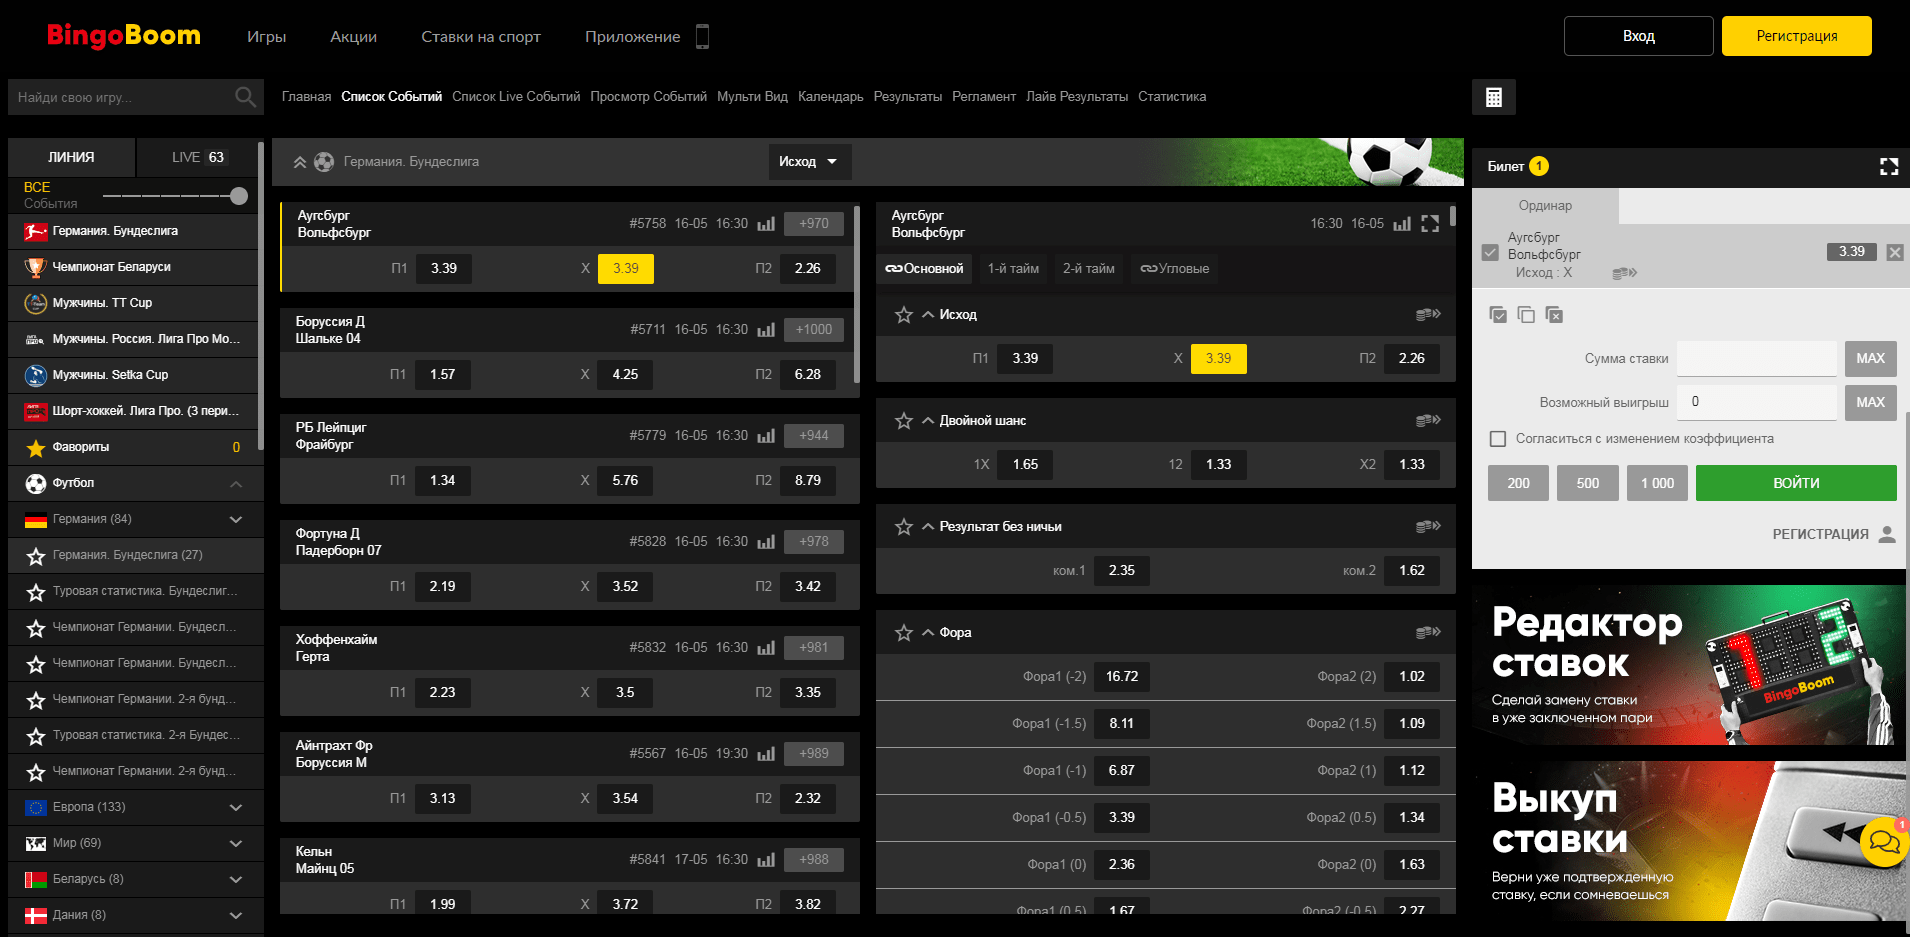Image resolution: width=1910 pixels, height=937 pixels.
Task: Open the Исход dropdown
Action: (x=810, y=162)
